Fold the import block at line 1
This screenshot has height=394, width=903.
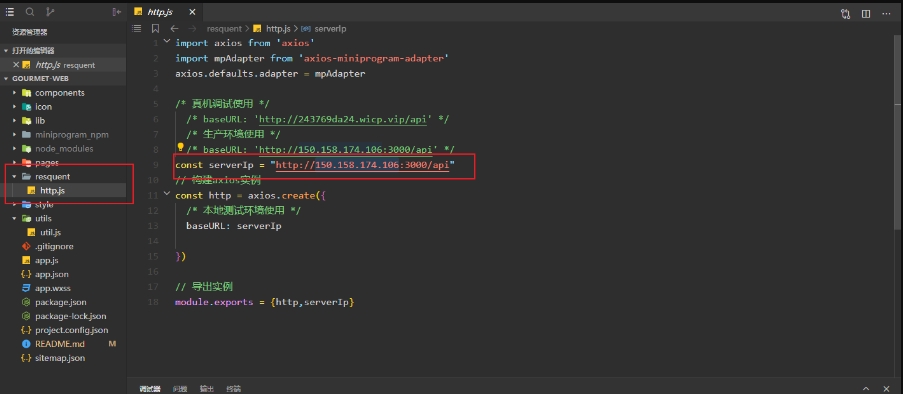(166, 41)
